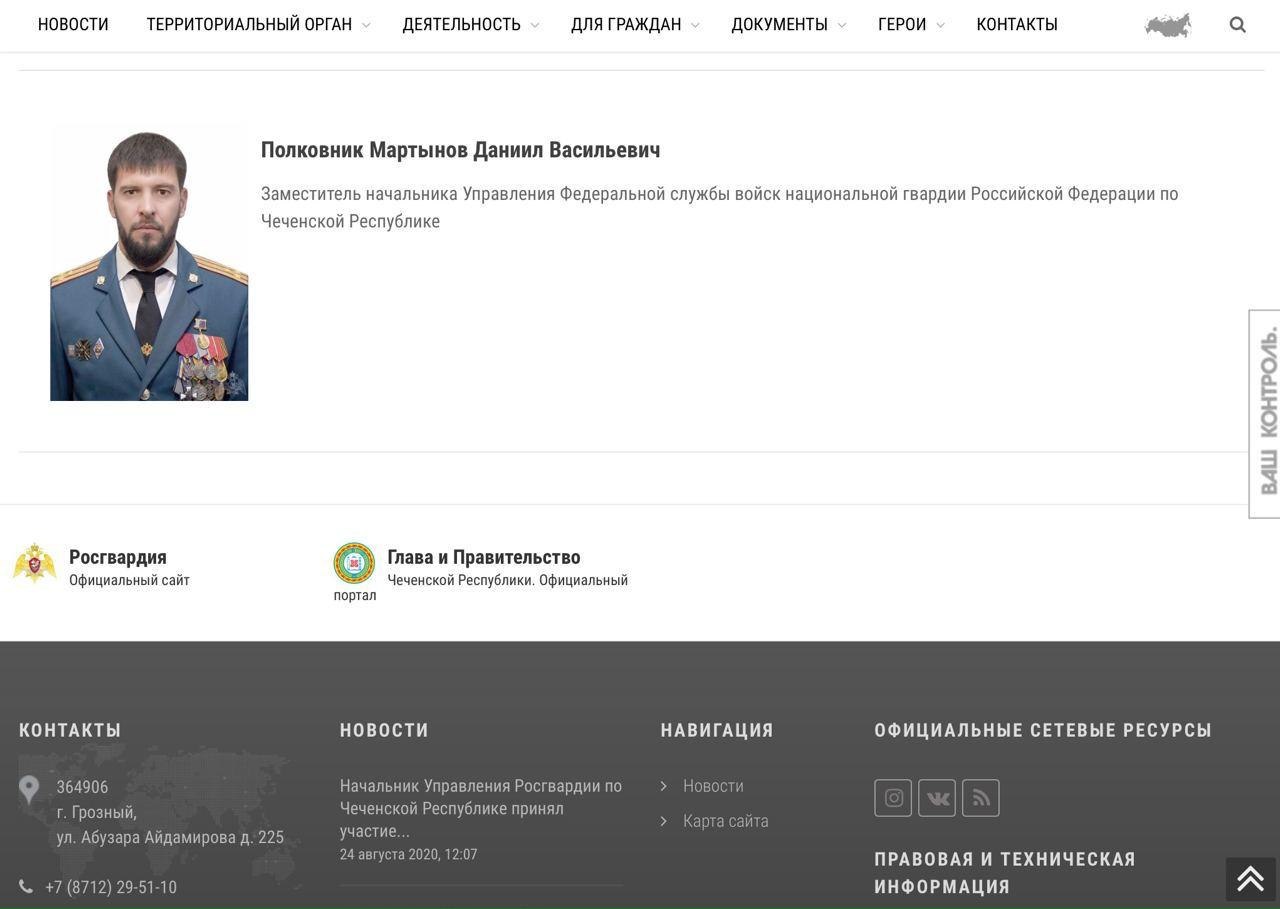Open the Деятельность menu

[461, 24]
